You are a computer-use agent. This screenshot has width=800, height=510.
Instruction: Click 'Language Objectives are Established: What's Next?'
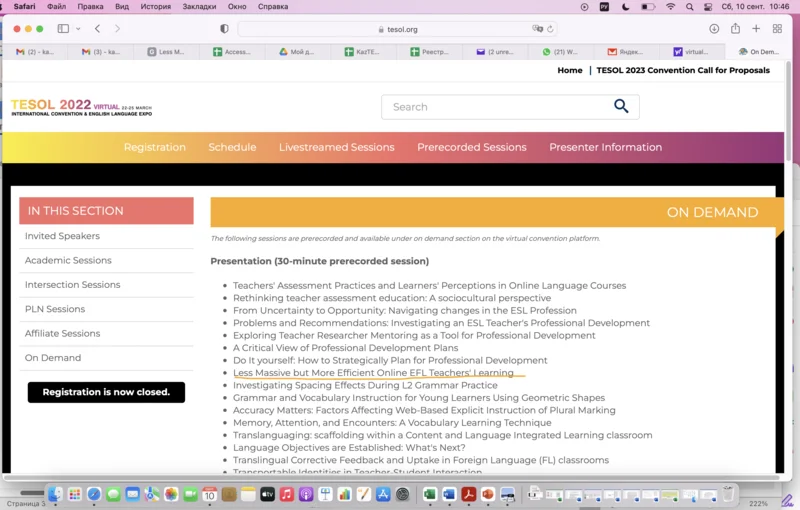point(349,448)
